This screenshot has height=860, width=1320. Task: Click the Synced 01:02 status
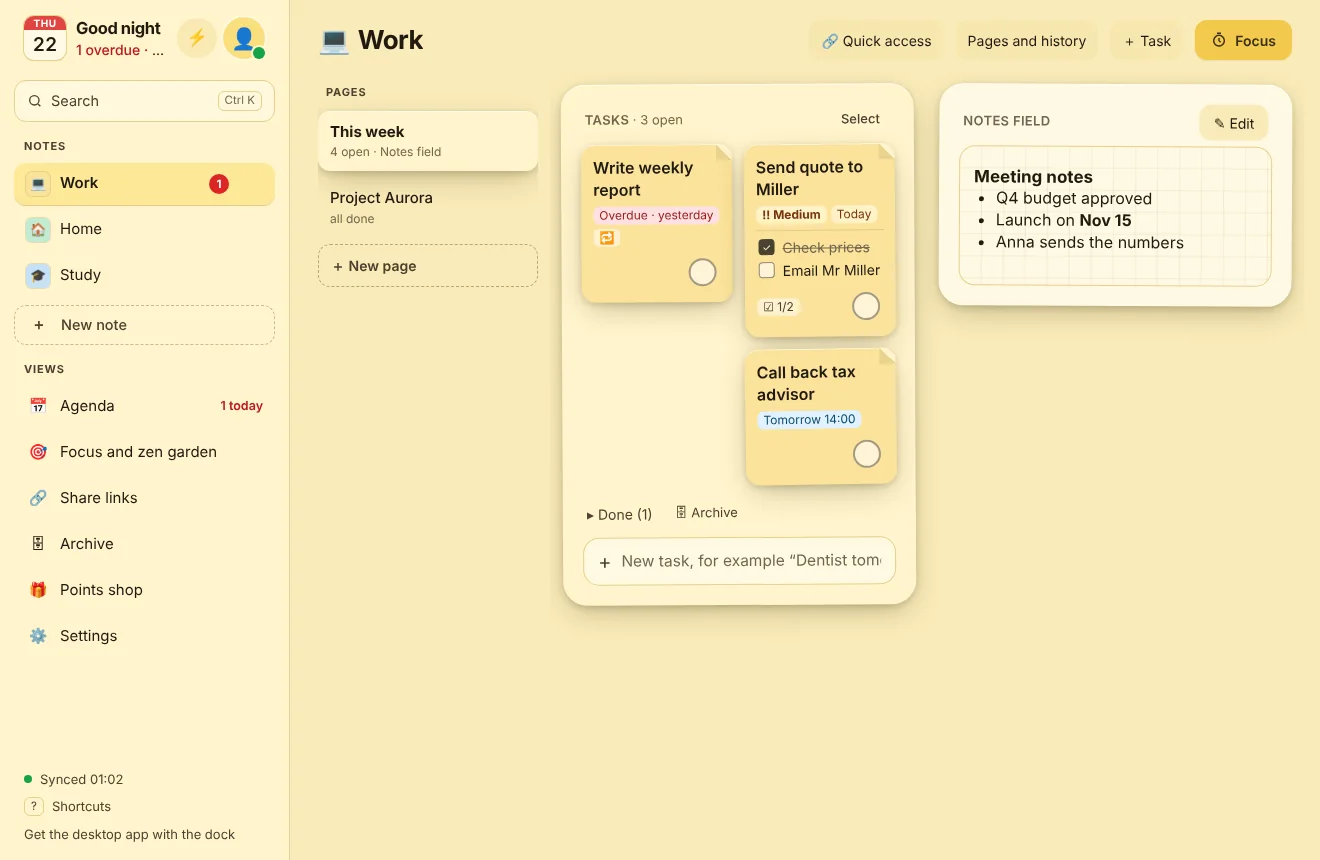(x=74, y=779)
